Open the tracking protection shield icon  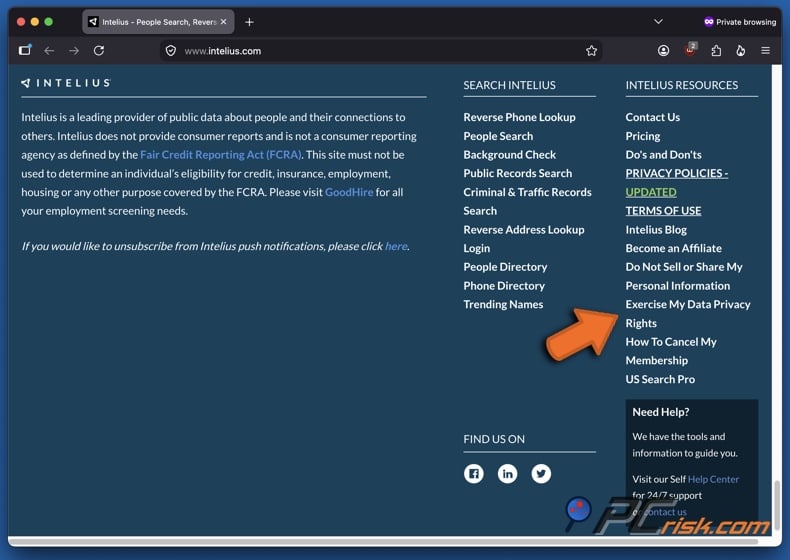(171, 50)
